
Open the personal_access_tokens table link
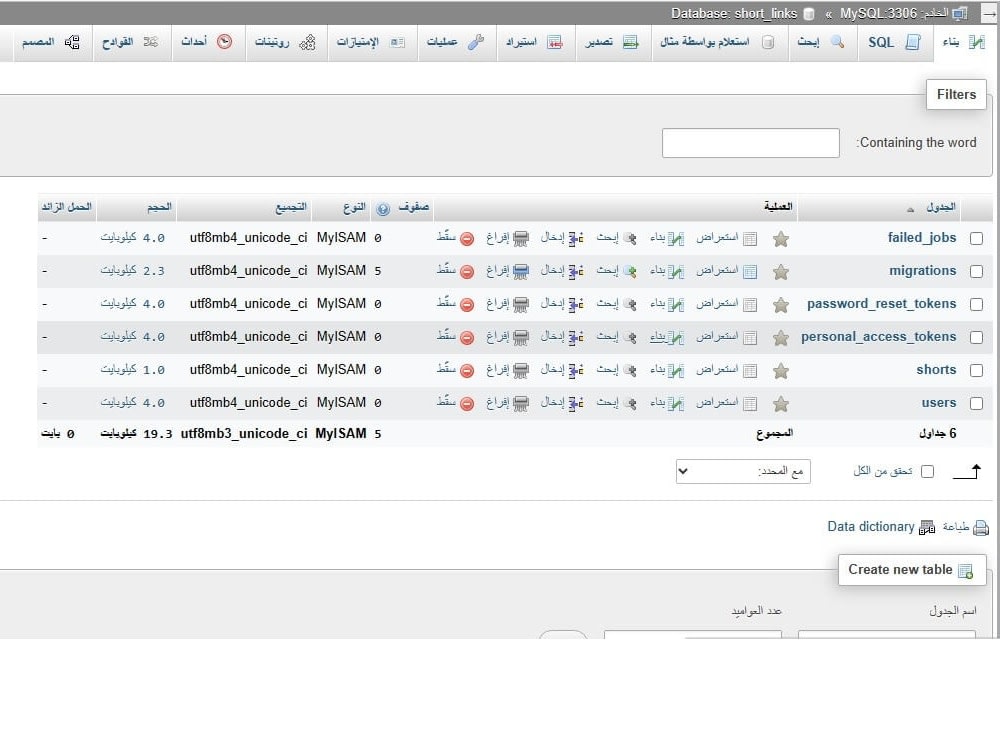coord(879,337)
